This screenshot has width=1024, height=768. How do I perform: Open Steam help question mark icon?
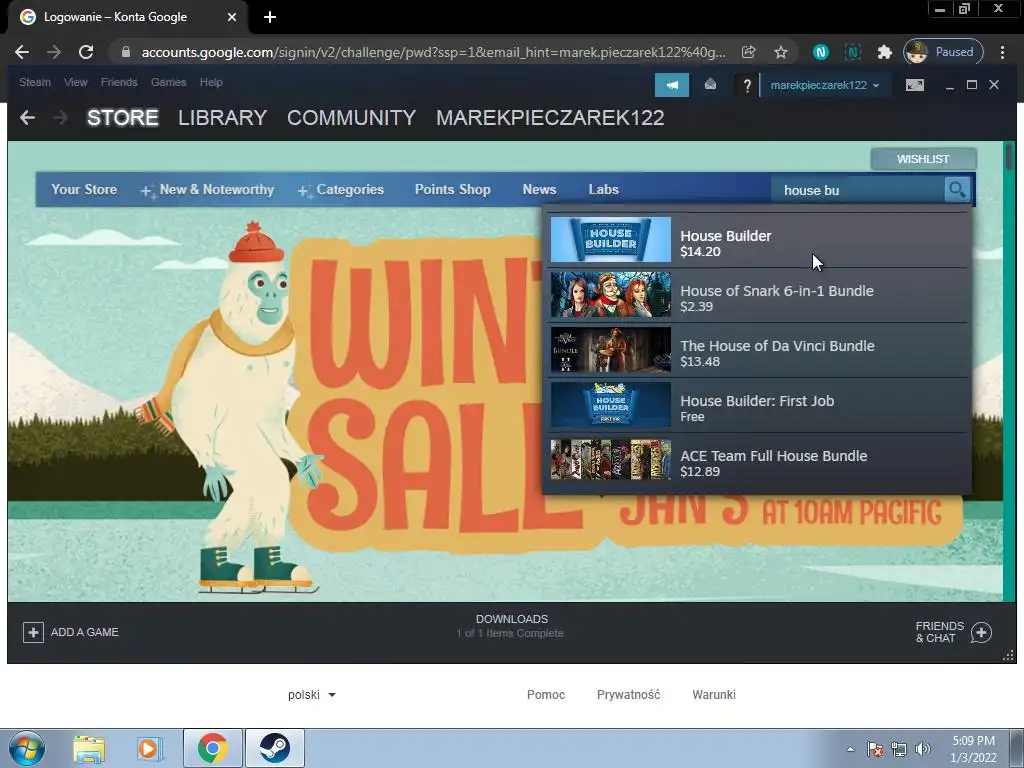pos(747,85)
